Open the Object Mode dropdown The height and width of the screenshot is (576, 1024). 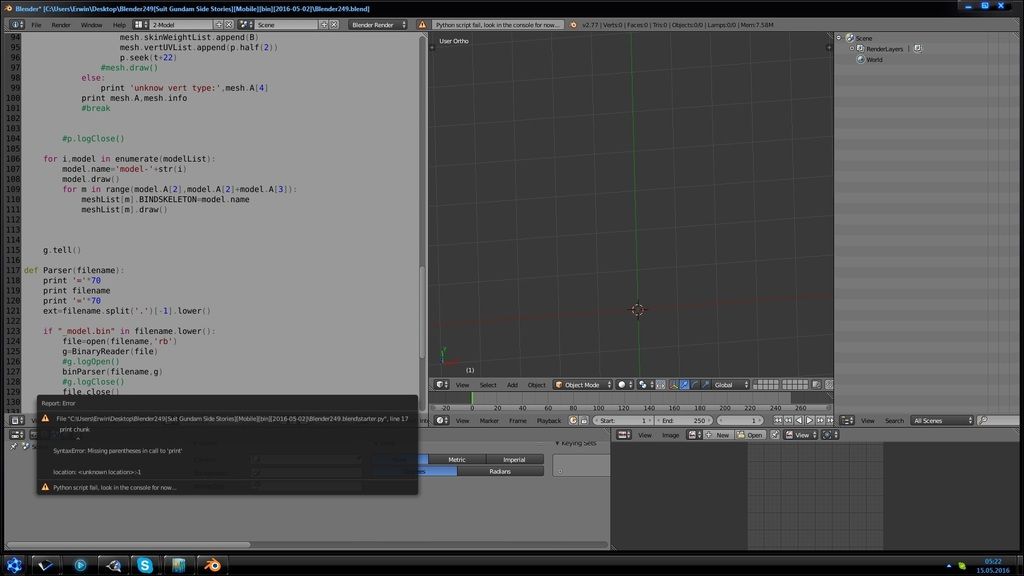point(583,385)
